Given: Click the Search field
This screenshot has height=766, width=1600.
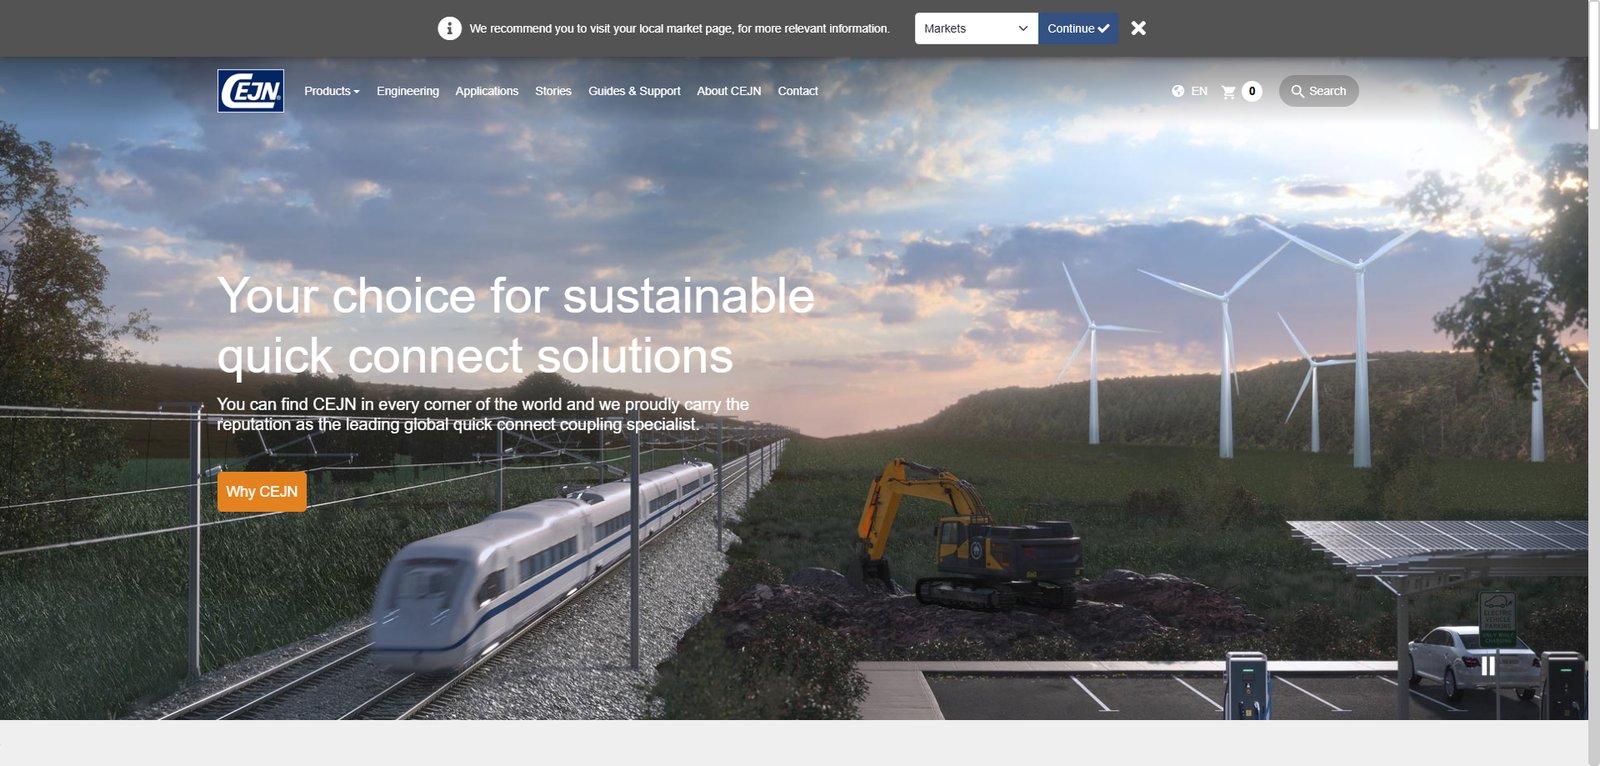Looking at the screenshot, I should tap(1319, 91).
